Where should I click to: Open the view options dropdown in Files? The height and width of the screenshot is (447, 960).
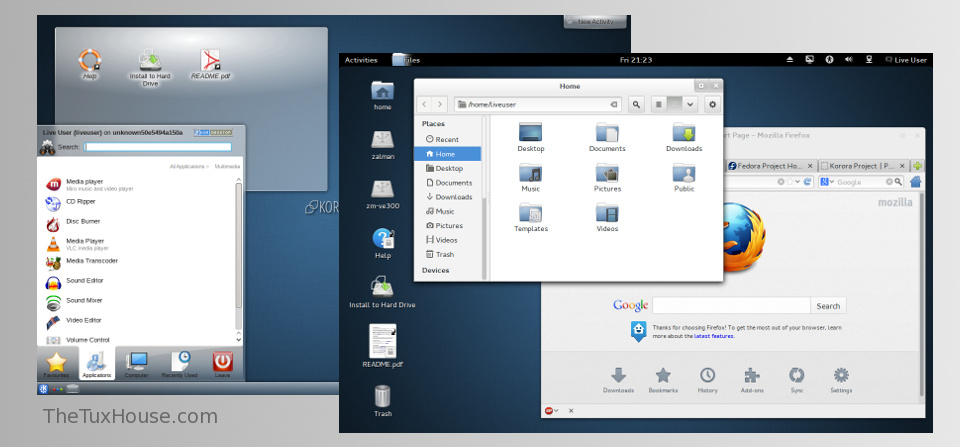[688, 104]
